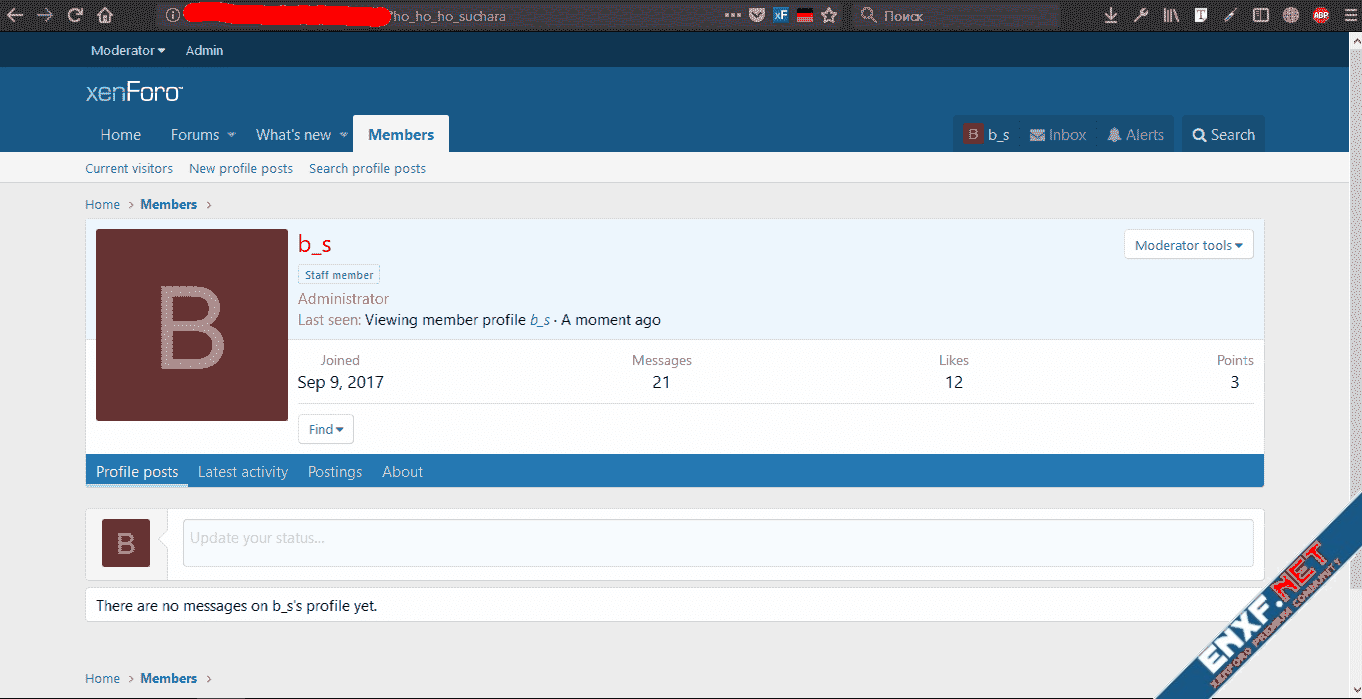The height and width of the screenshot is (699, 1362).
Task: Open the Firefox library bookmarks icon
Action: [x=1170, y=15]
